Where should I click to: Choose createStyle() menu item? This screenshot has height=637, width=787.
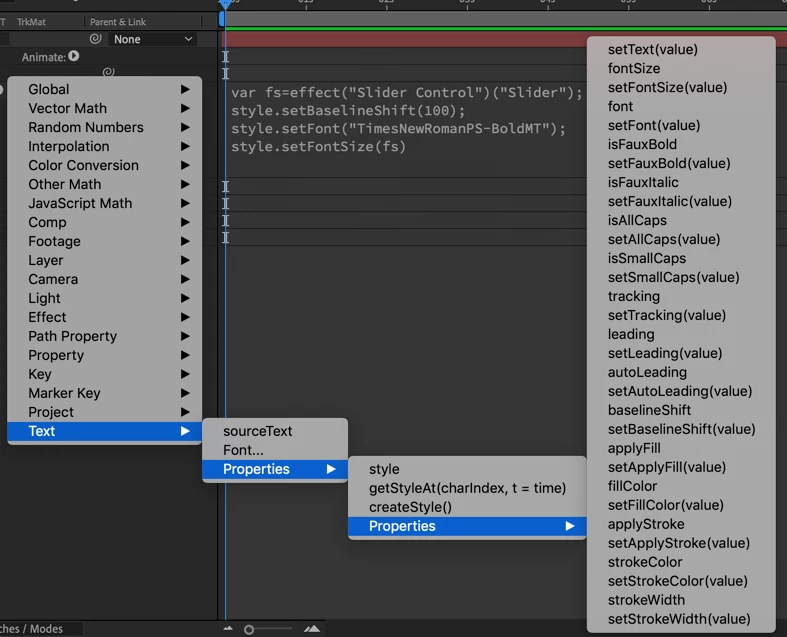click(x=467, y=507)
